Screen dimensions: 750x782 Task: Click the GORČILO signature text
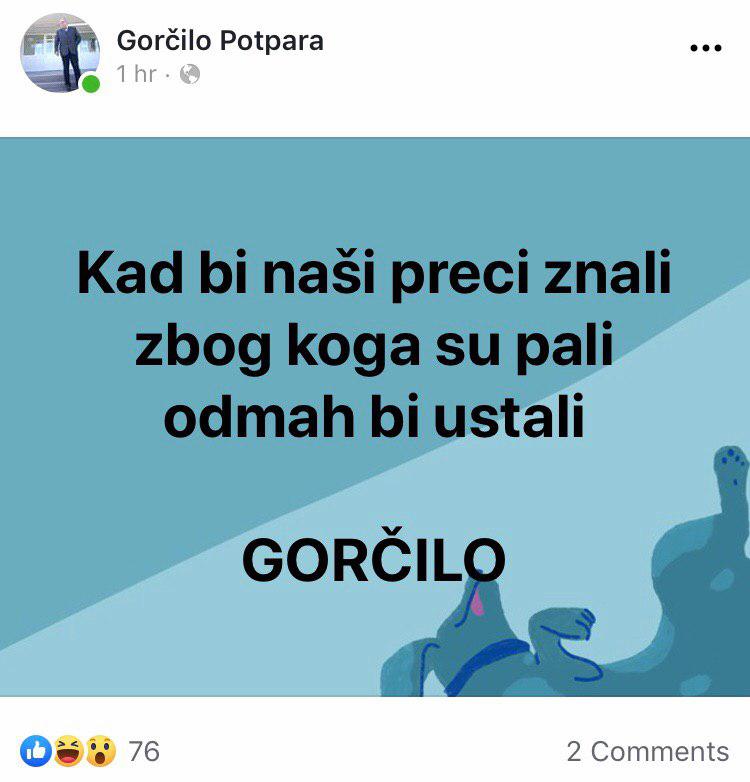pyautogui.click(x=374, y=558)
